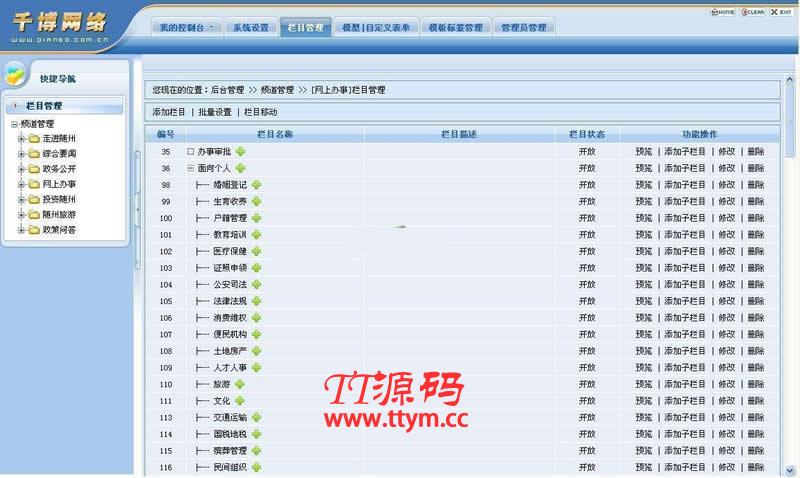Click the 栏目名称 column header
Image resolution: width=800 pixels, height=478 pixels.
coord(275,134)
